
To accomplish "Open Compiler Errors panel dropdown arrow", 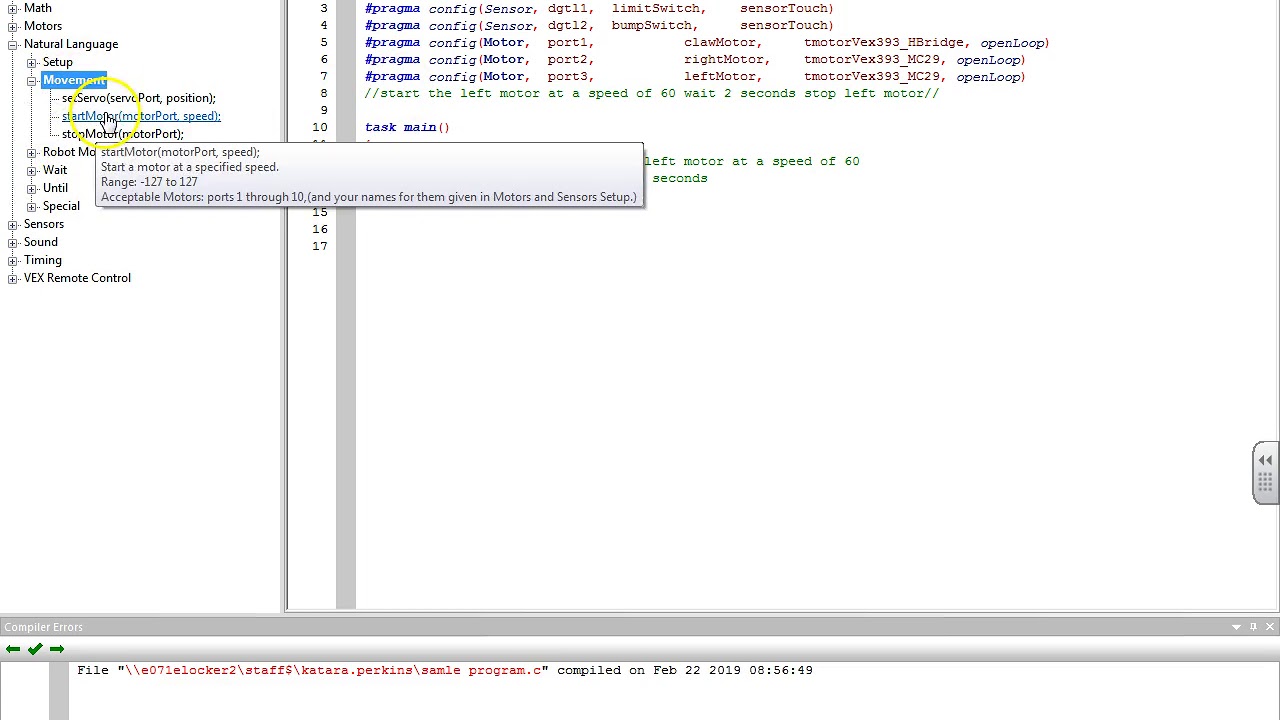I will [1236, 627].
